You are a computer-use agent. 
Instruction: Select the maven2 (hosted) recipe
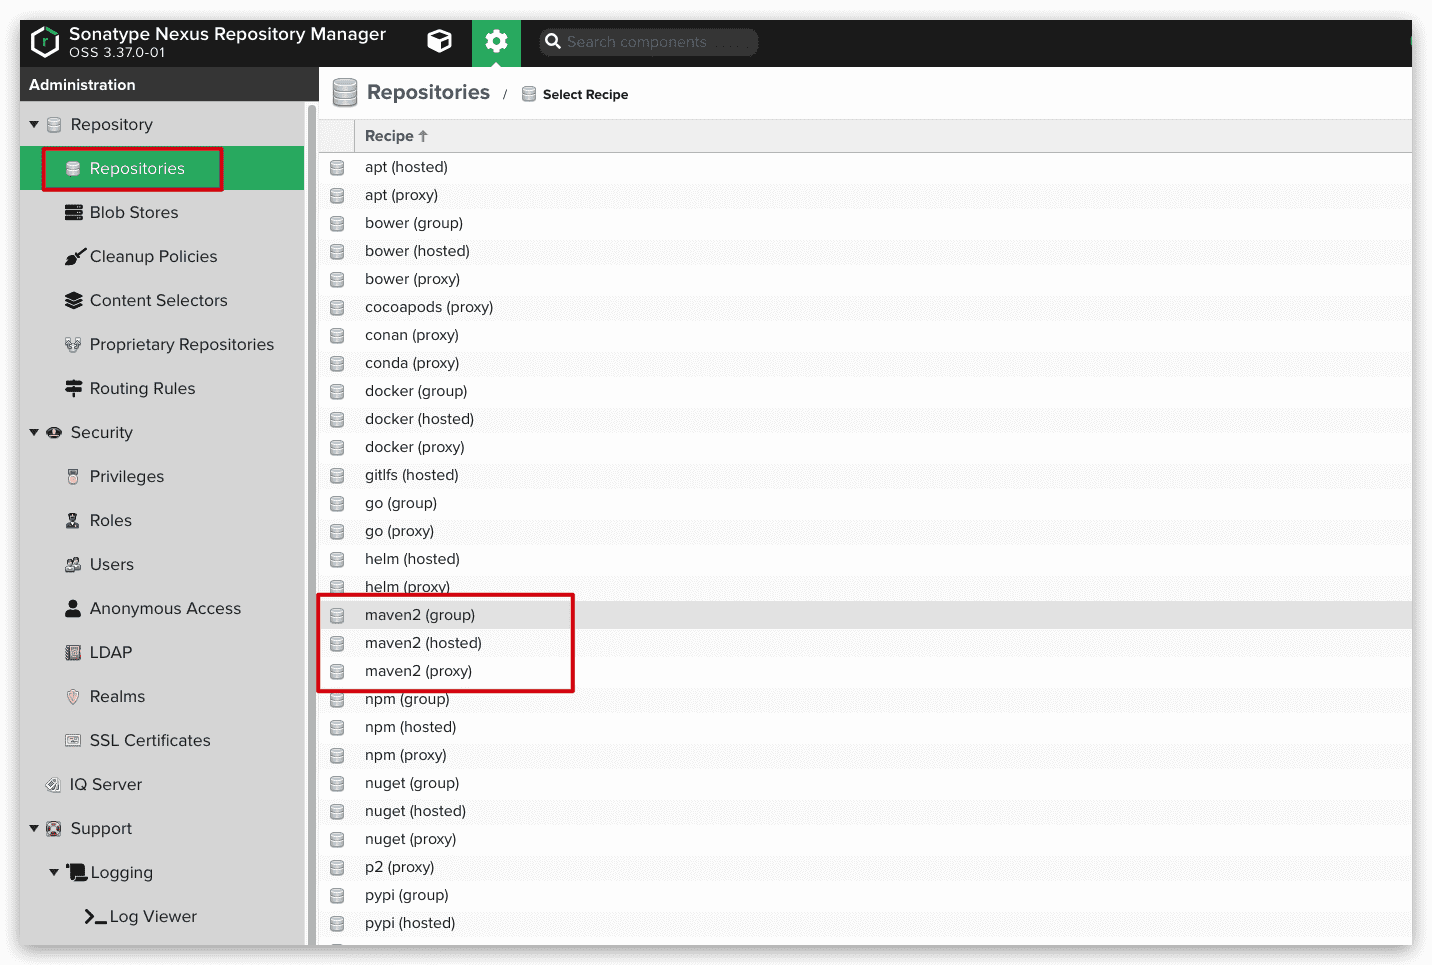[423, 643]
